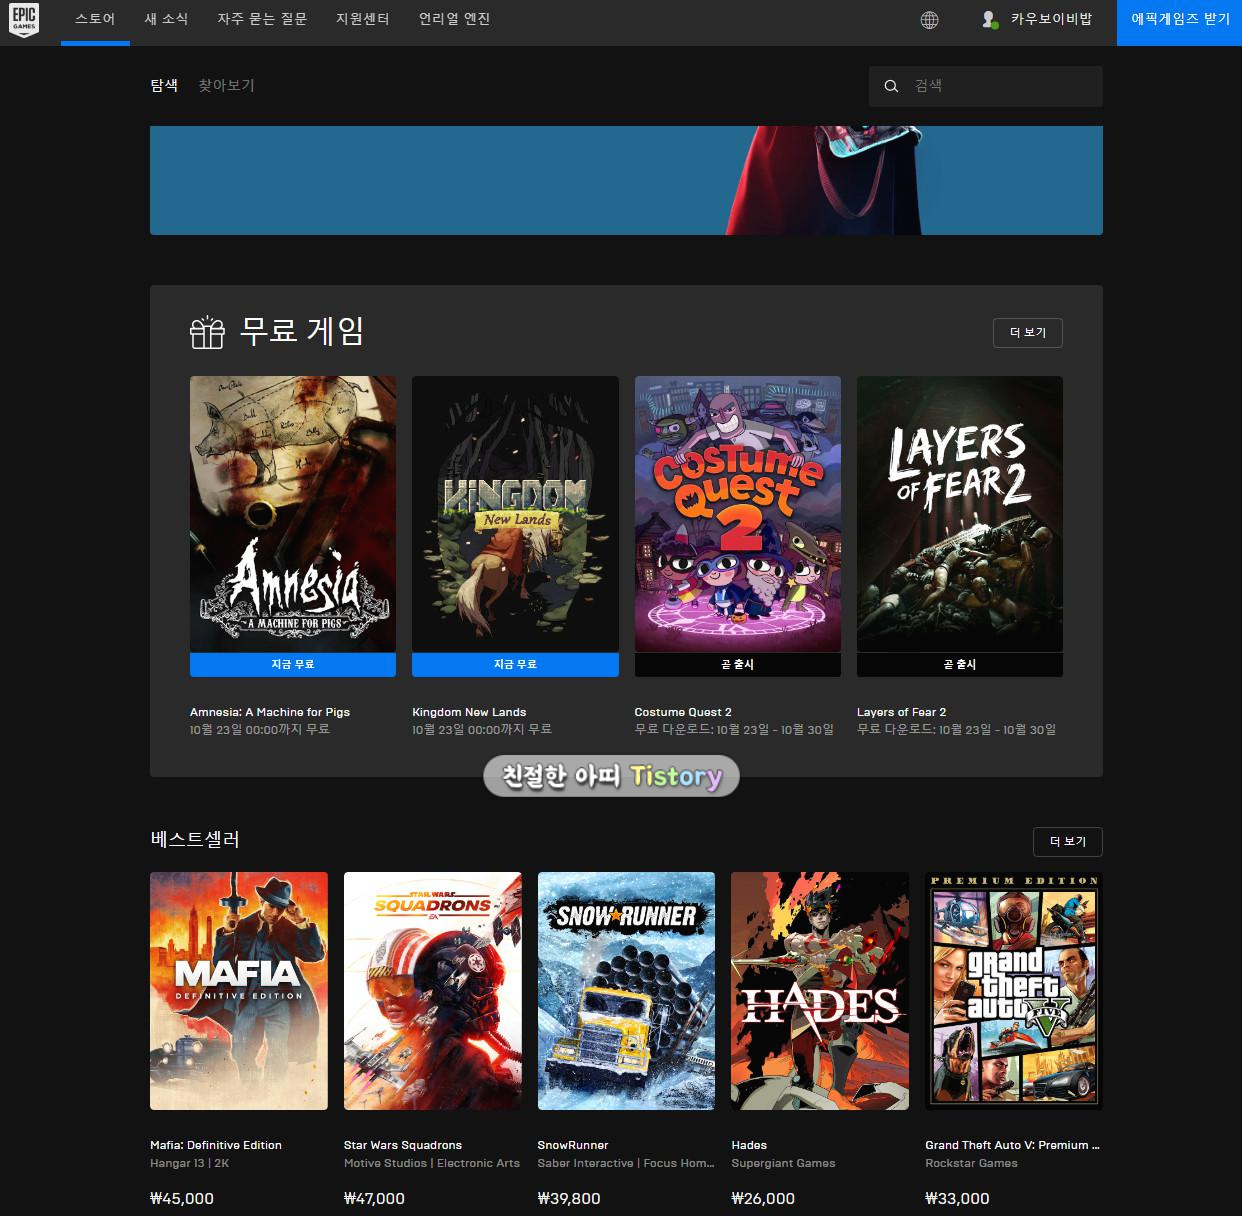Image resolution: width=1242 pixels, height=1216 pixels.
Task: Click Rockstar Games developer text
Action: coord(971,1163)
